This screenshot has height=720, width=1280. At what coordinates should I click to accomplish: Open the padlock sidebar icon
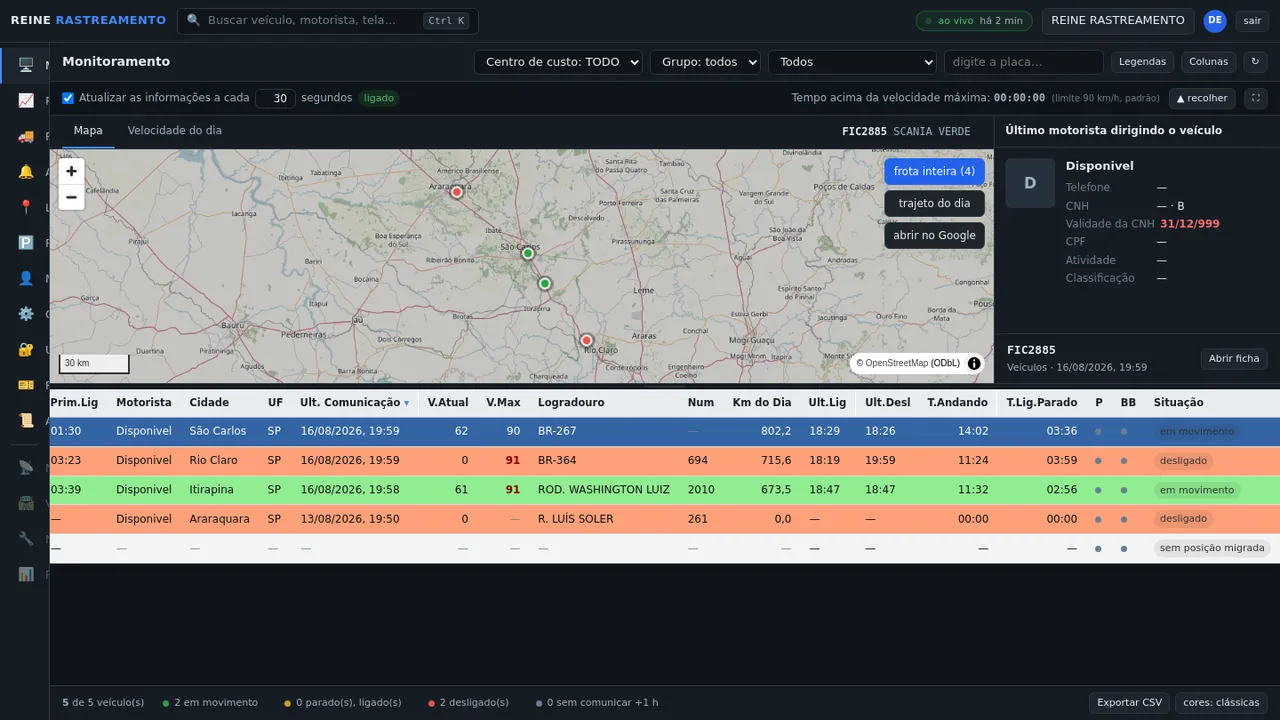pyautogui.click(x=26, y=349)
